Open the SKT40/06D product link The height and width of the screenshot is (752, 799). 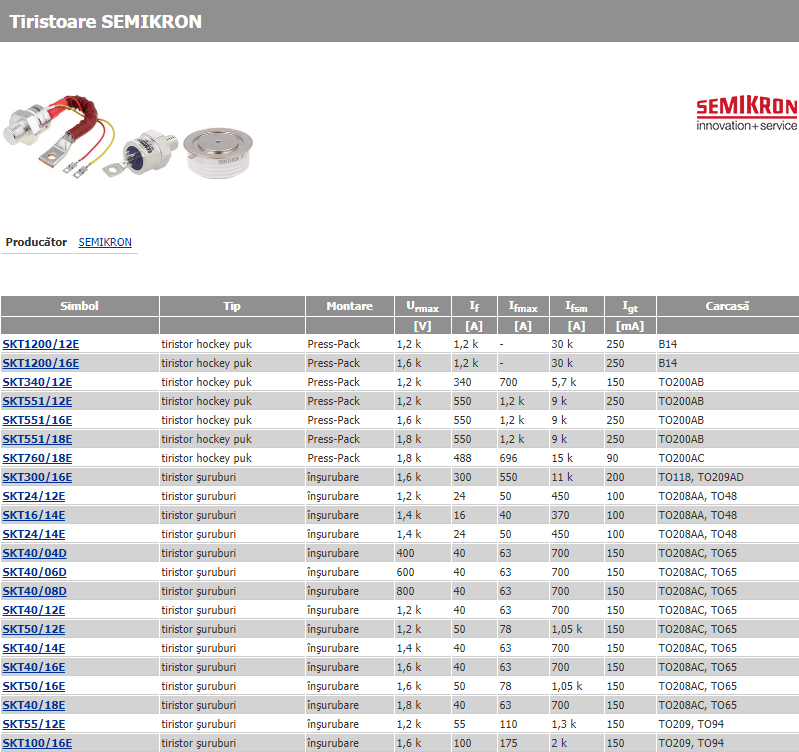click(x=35, y=572)
